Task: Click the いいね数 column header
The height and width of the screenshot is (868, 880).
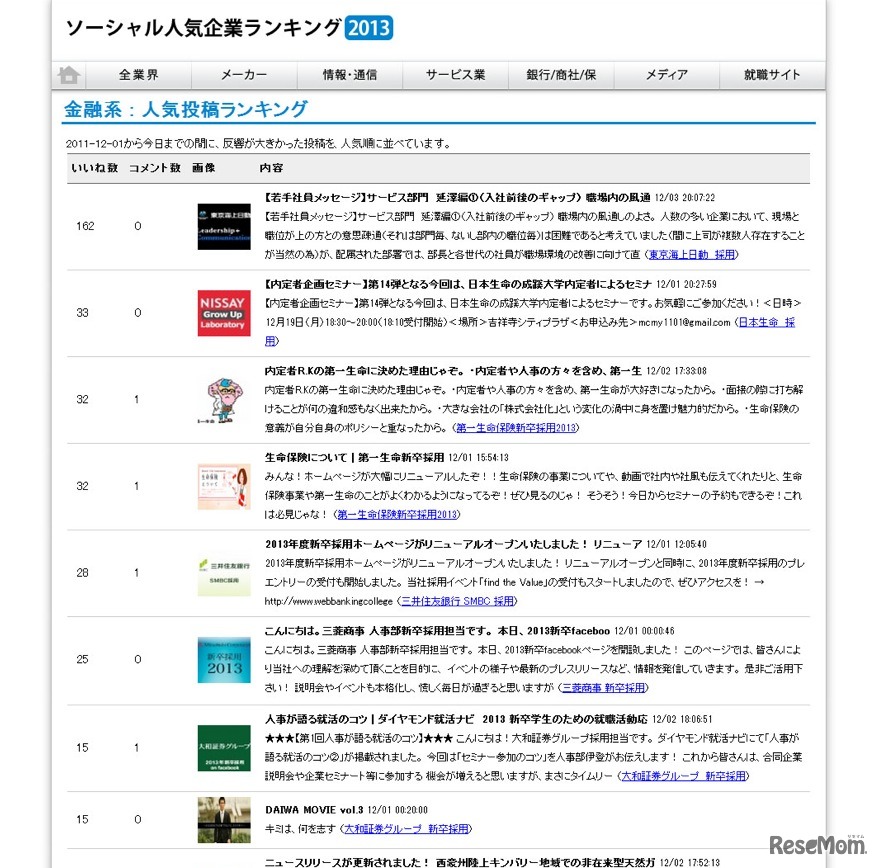Action: tap(94, 168)
